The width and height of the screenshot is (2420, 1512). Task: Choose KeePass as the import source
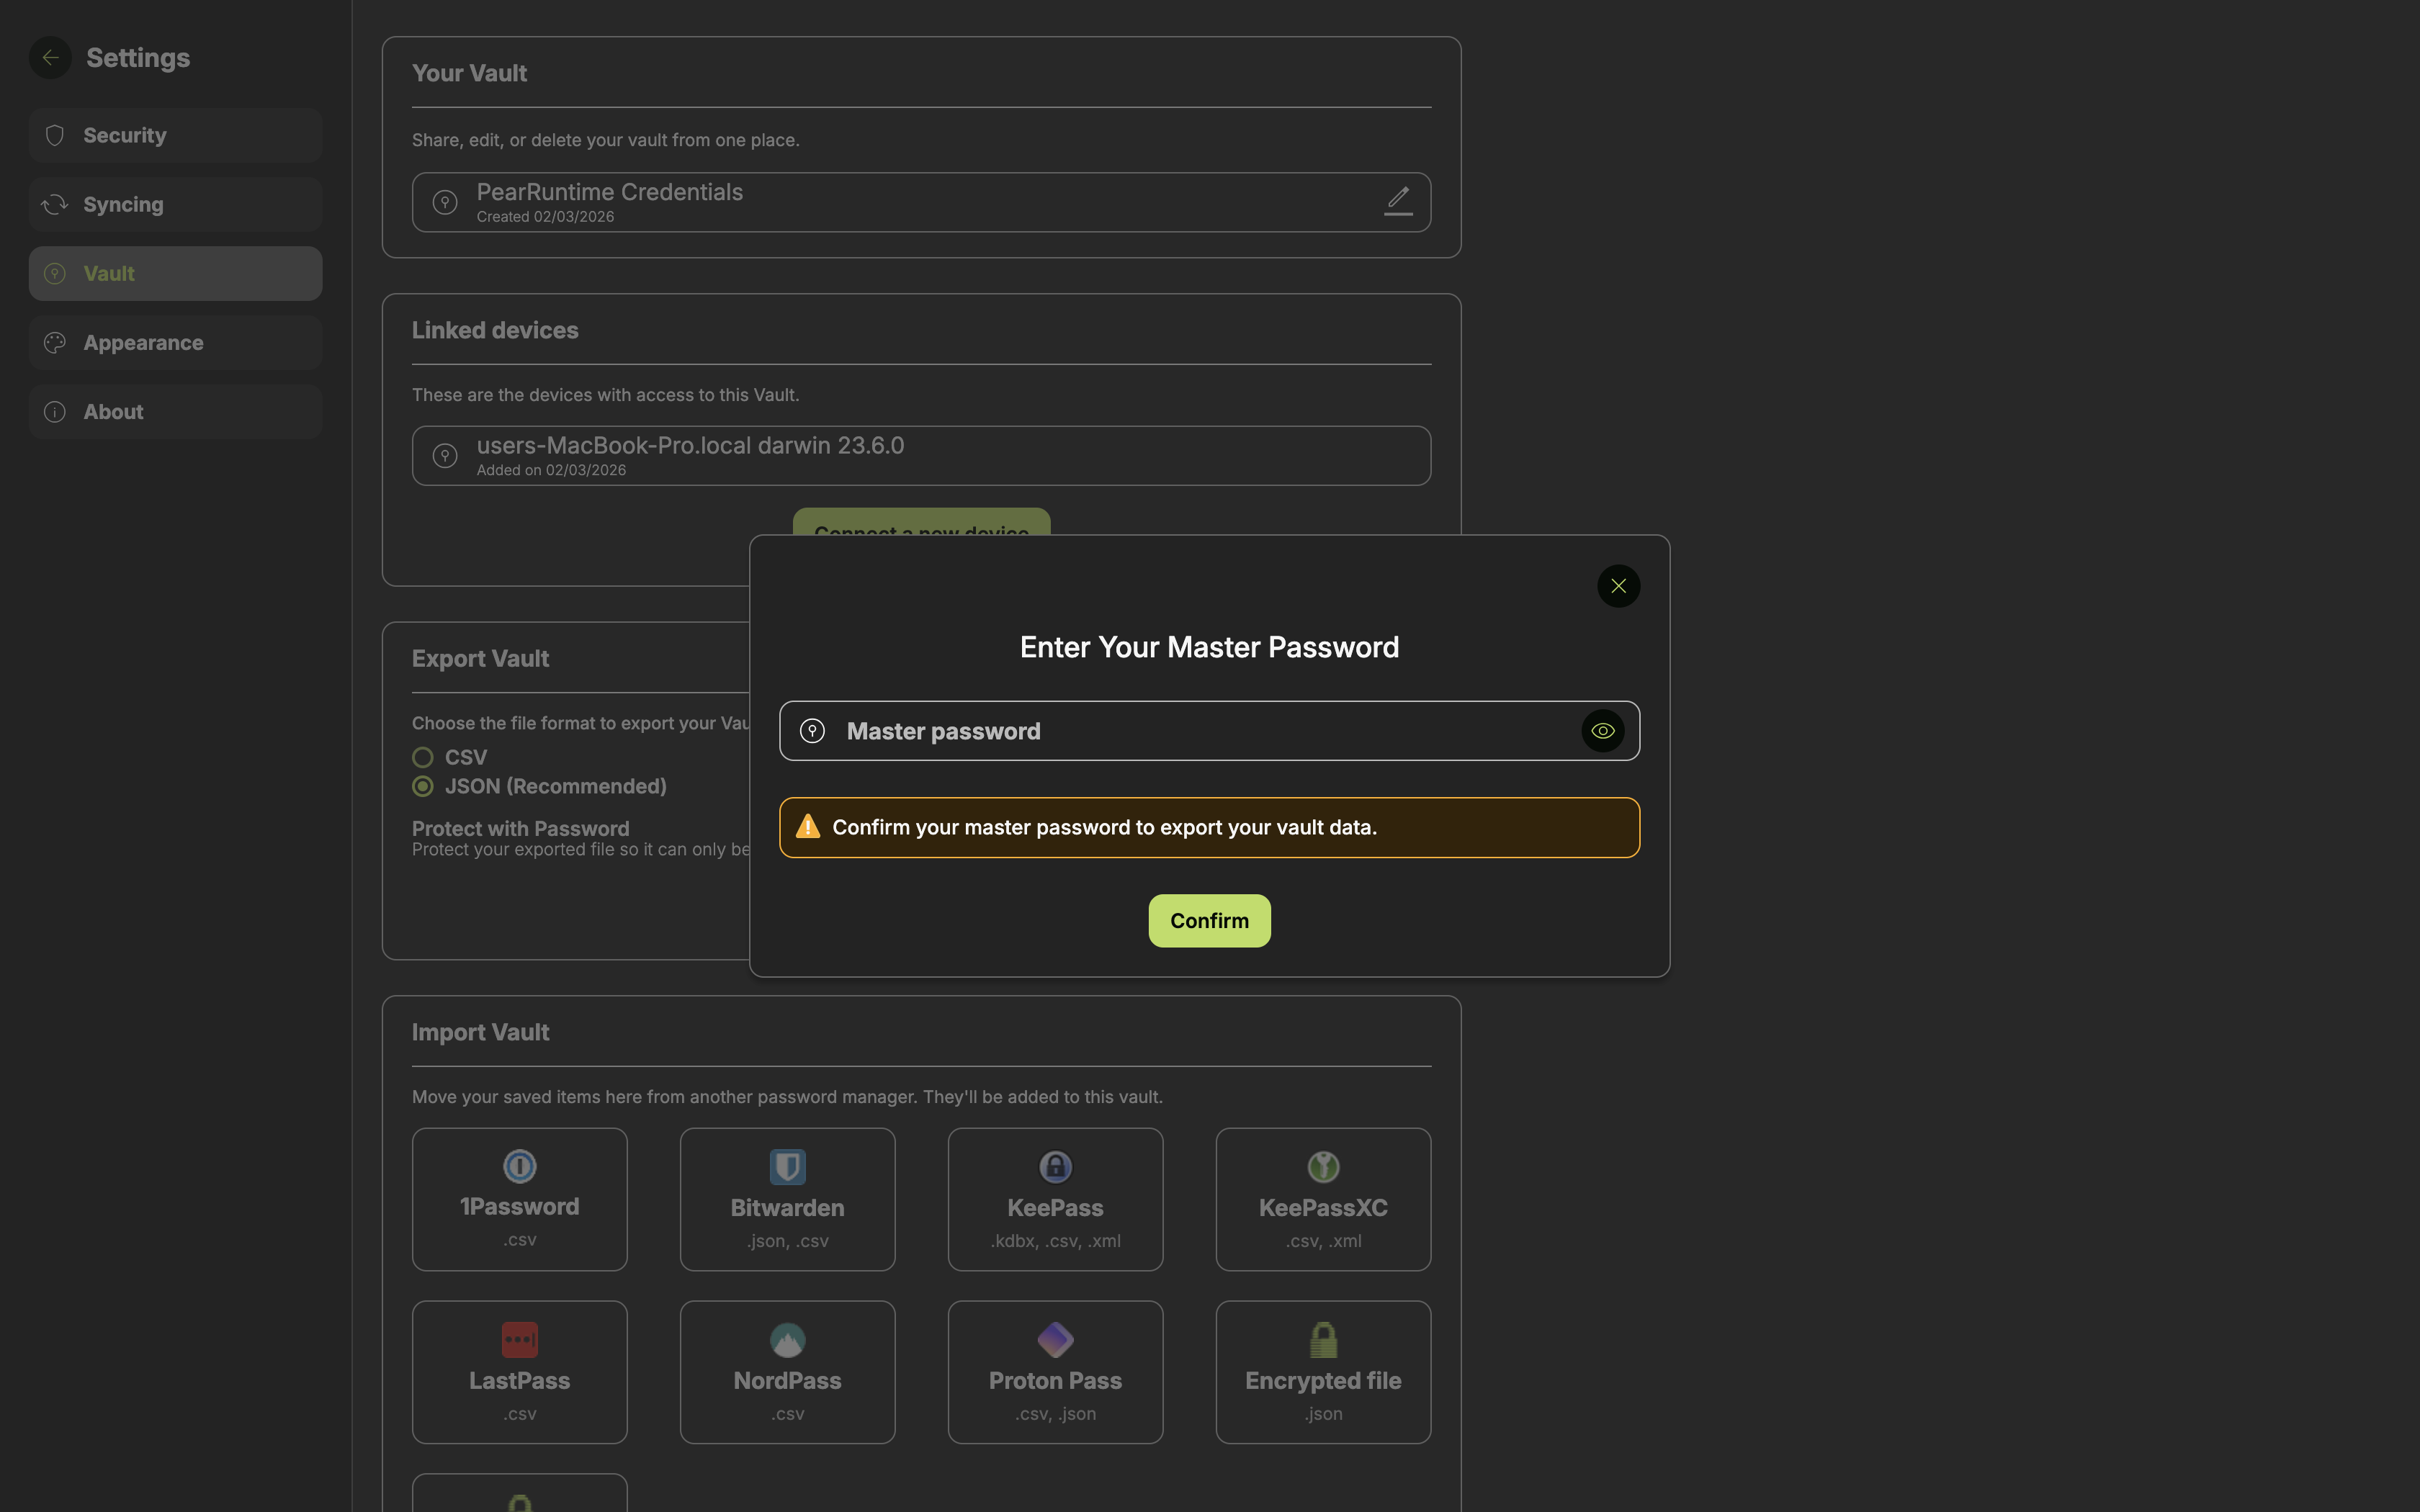(1054, 1198)
